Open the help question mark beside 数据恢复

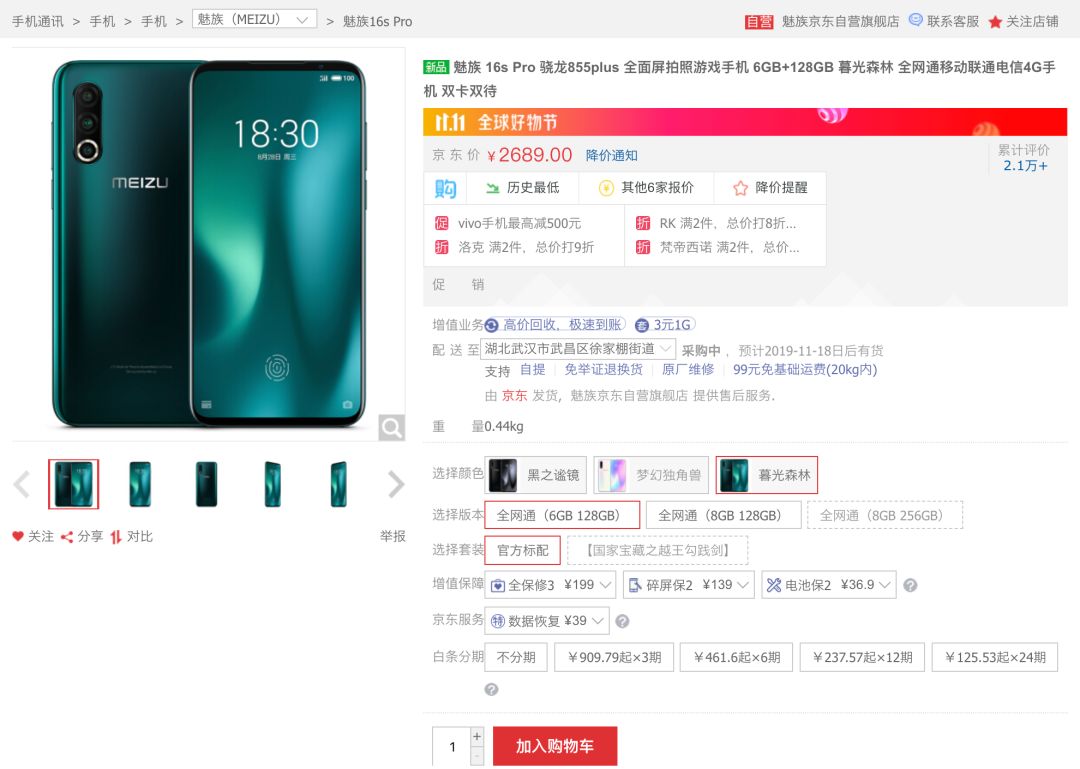622,621
